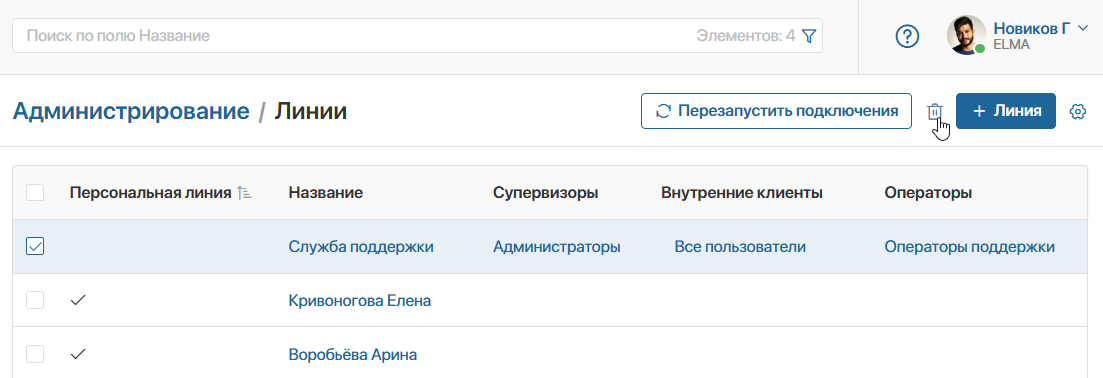Click the + Линия button

1006,111
